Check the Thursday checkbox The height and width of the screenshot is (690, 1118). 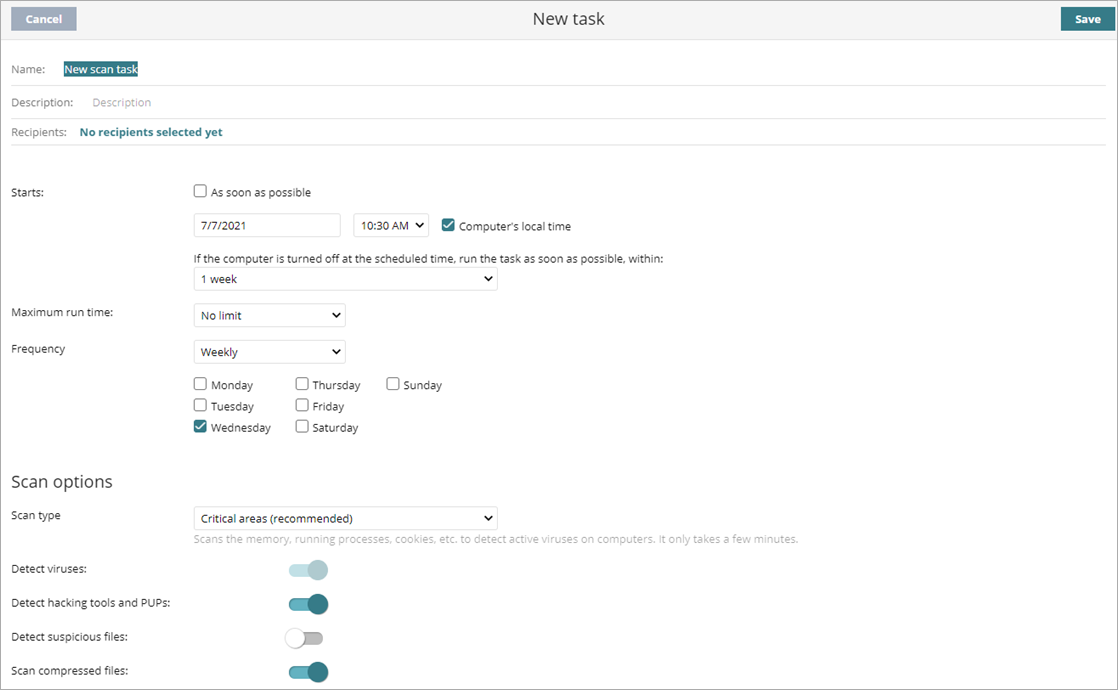click(302, 384)
